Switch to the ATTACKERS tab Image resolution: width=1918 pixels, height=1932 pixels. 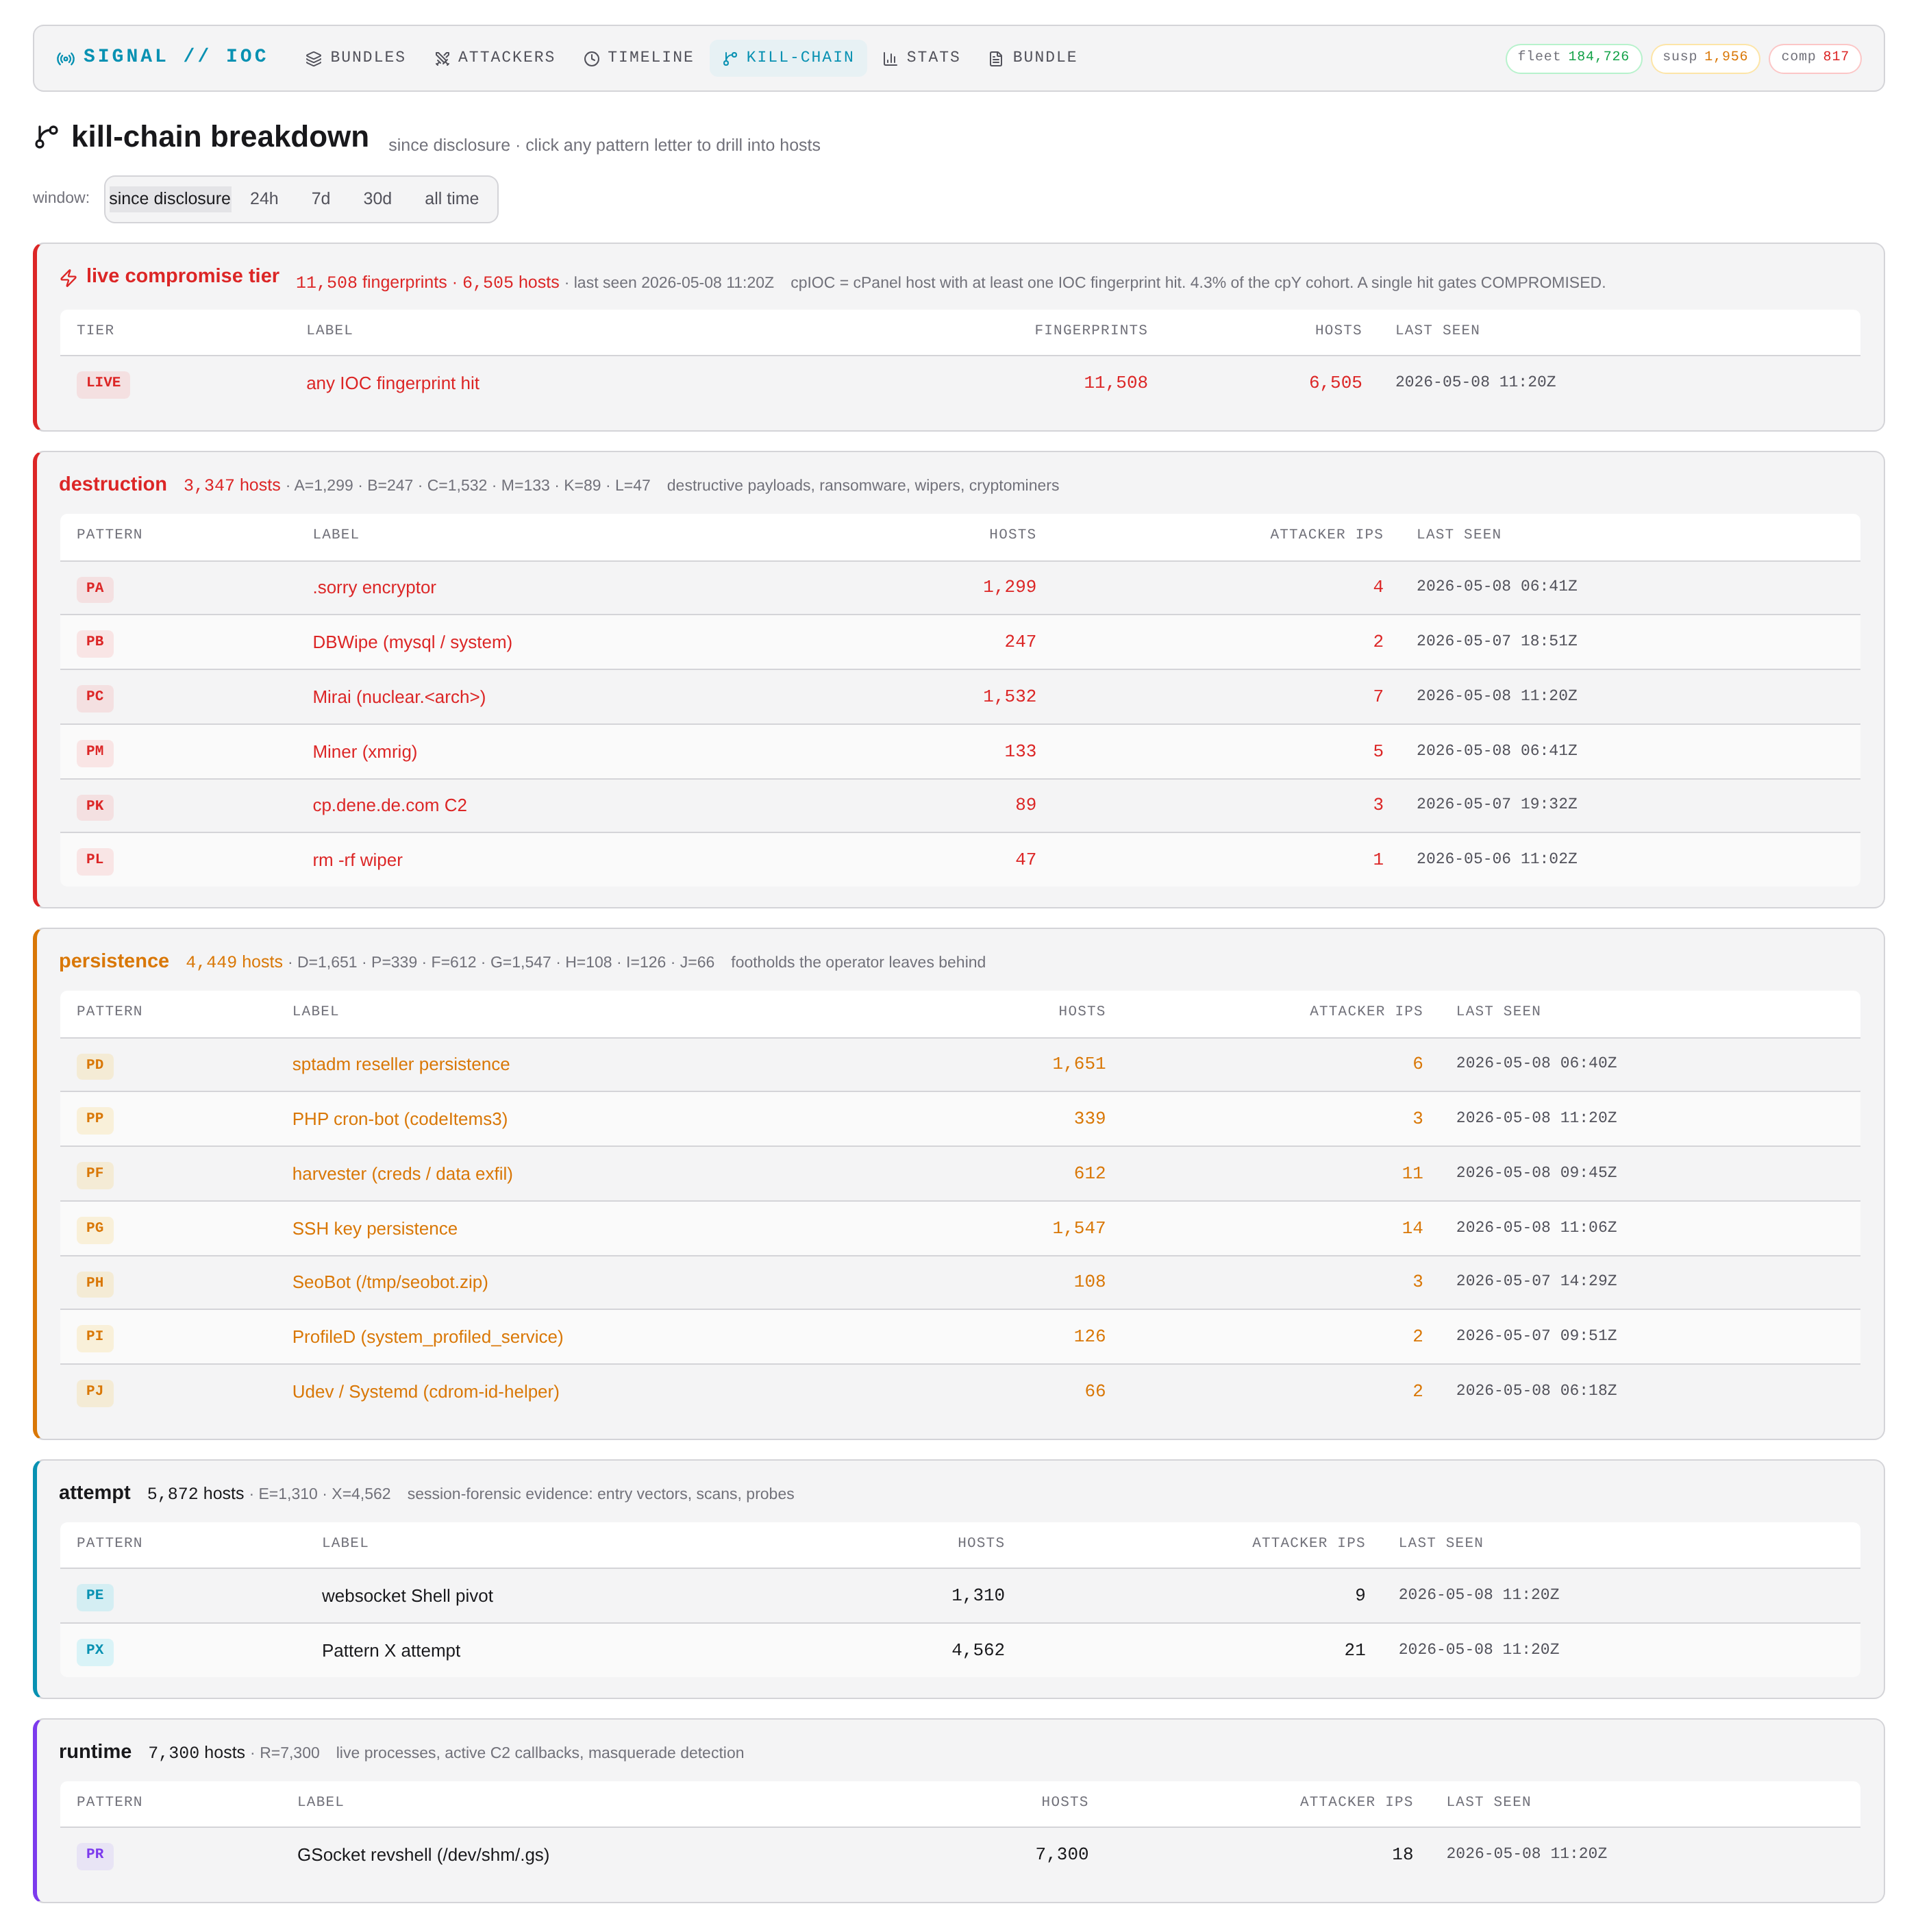point(495,58)
